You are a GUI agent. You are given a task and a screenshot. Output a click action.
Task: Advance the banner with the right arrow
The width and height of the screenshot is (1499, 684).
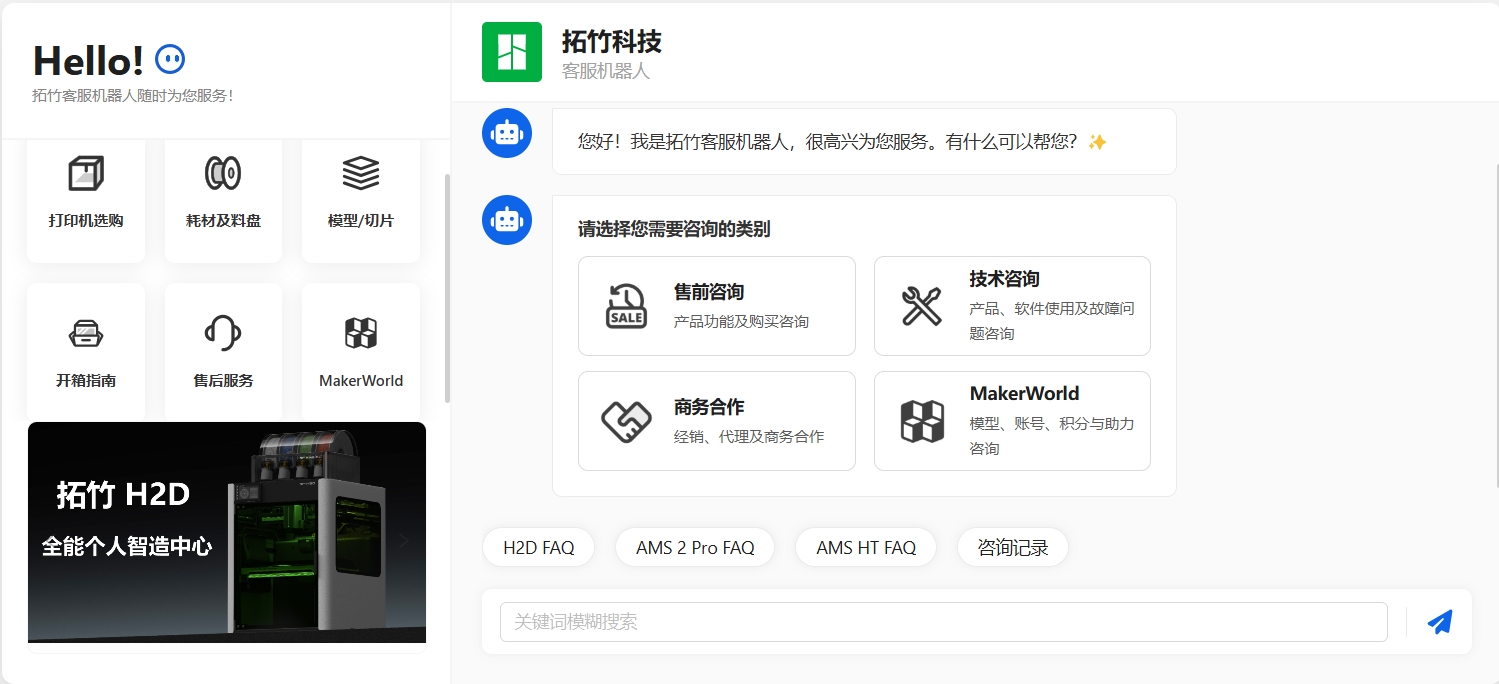[404, 541]
